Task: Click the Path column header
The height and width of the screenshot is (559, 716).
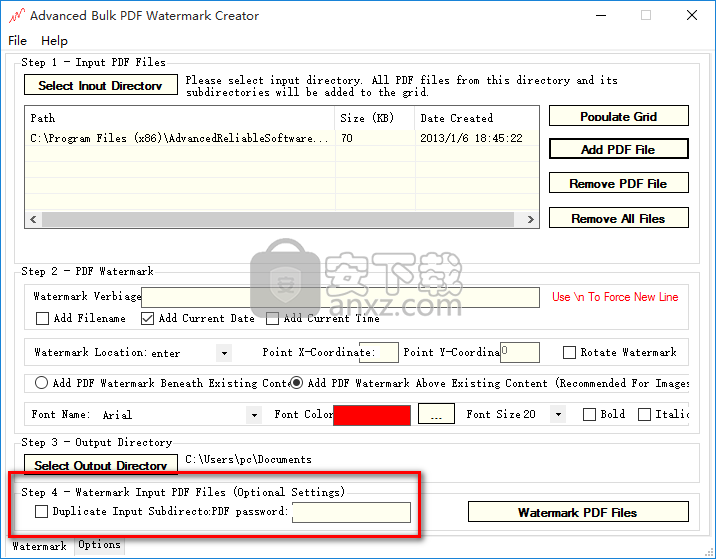Action: [180, 118]
